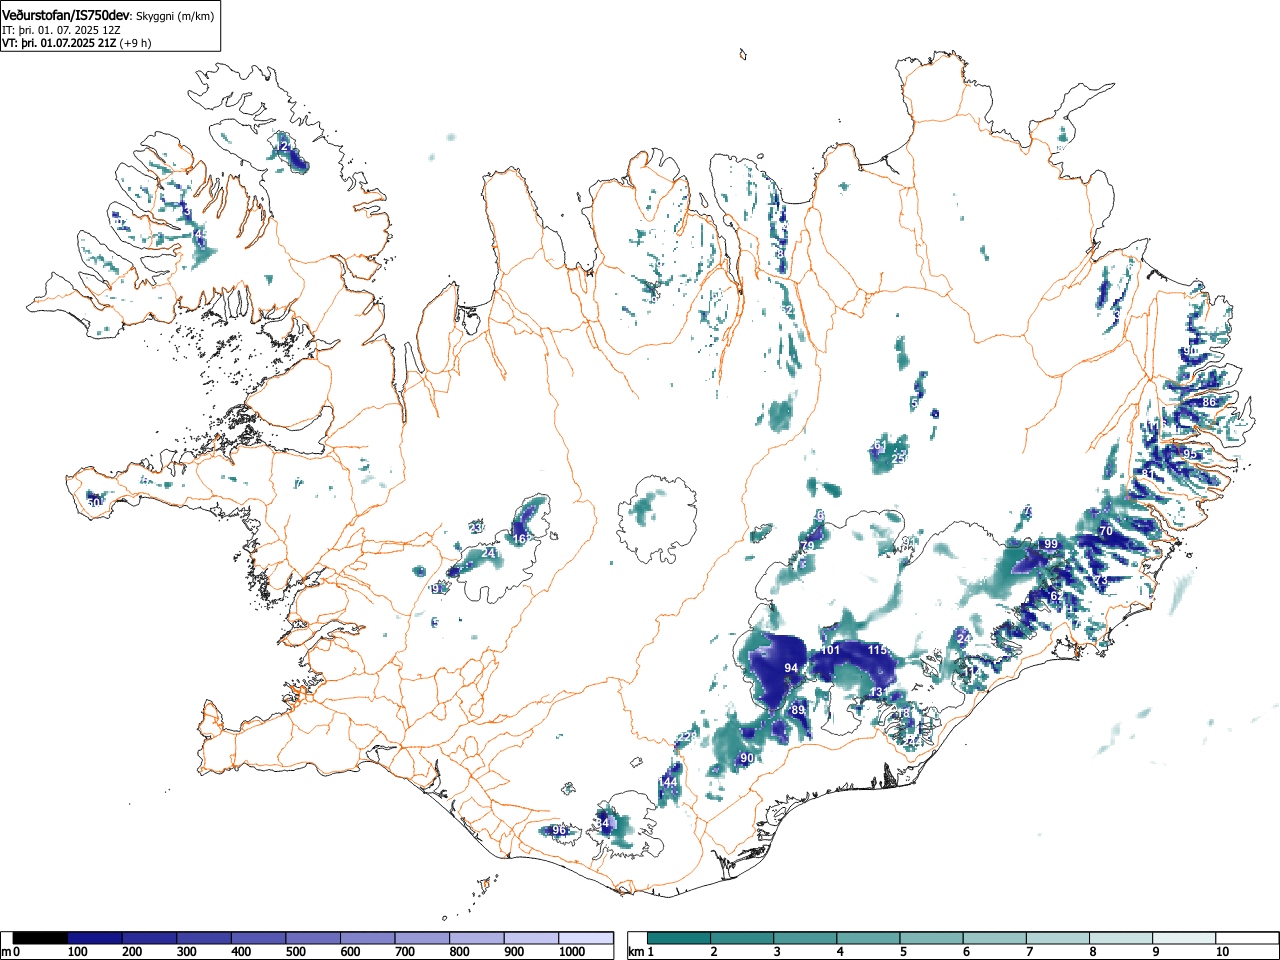The image size is (1280, 960).
Task: Click visibility value 89 on map
Action: point(798,710)
